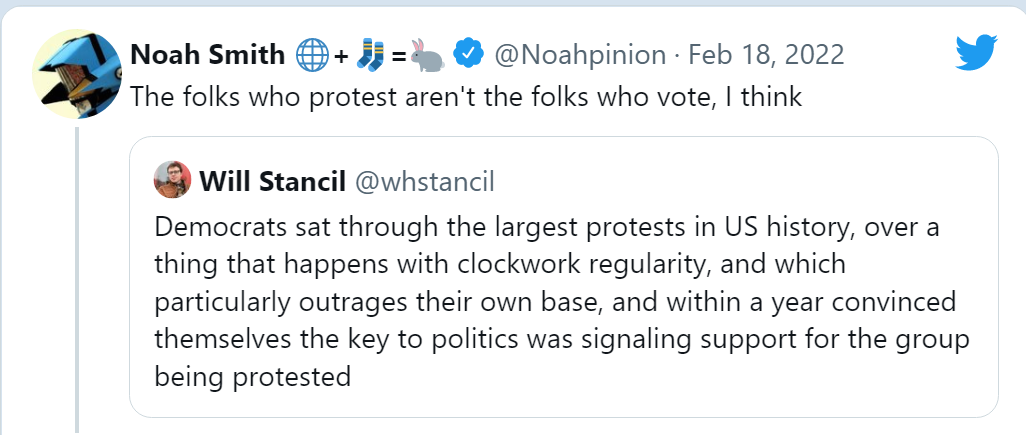Click the words 'being protested'
The image size is (1026, 435).
(252, 377)
